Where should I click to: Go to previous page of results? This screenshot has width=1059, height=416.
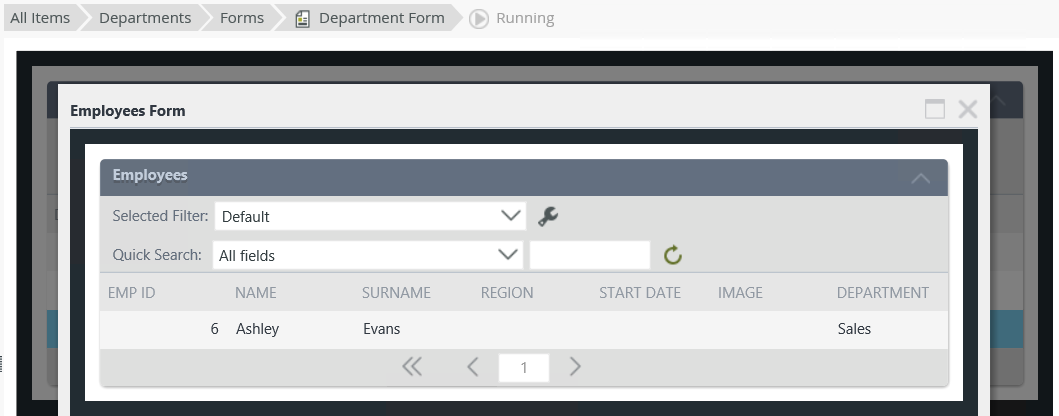(x=473, y=367)
